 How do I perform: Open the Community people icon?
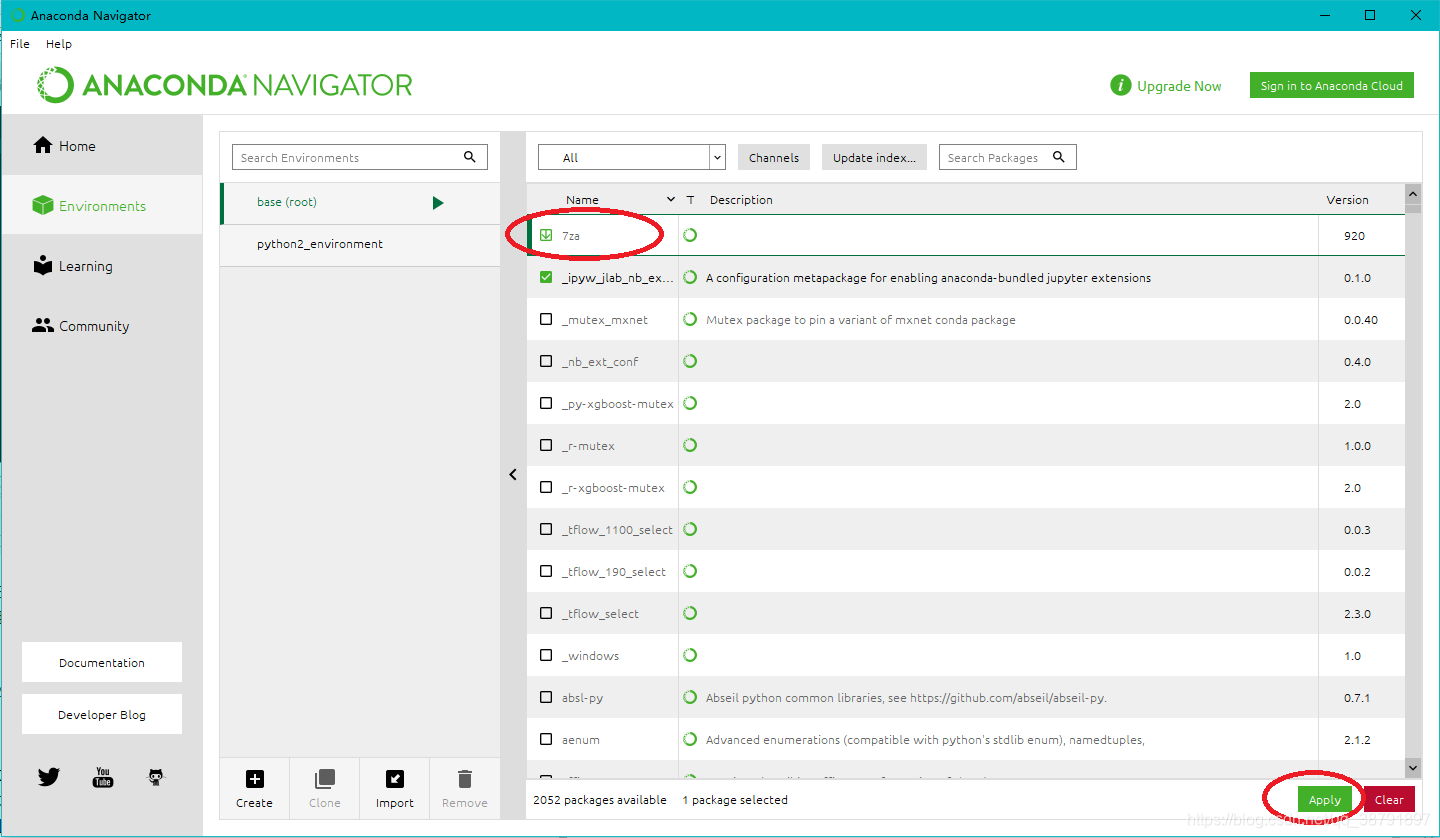click(42, 326)
